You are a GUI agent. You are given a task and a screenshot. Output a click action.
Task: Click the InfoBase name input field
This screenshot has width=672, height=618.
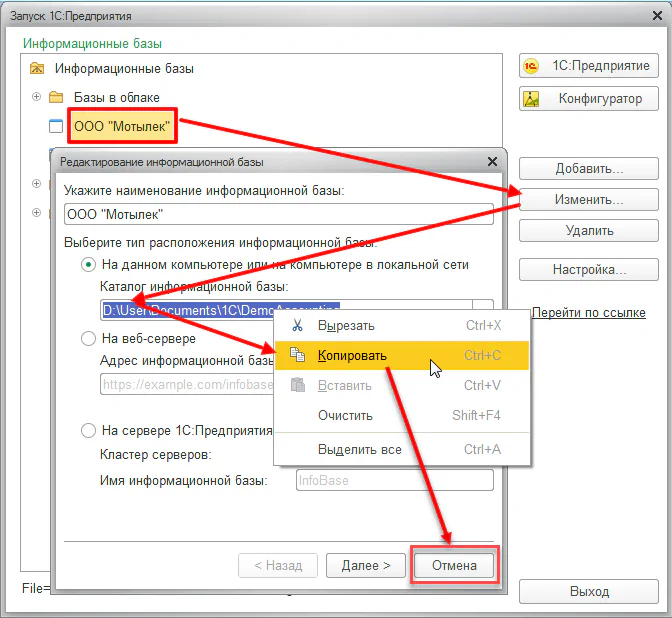(x=394, y=481)
